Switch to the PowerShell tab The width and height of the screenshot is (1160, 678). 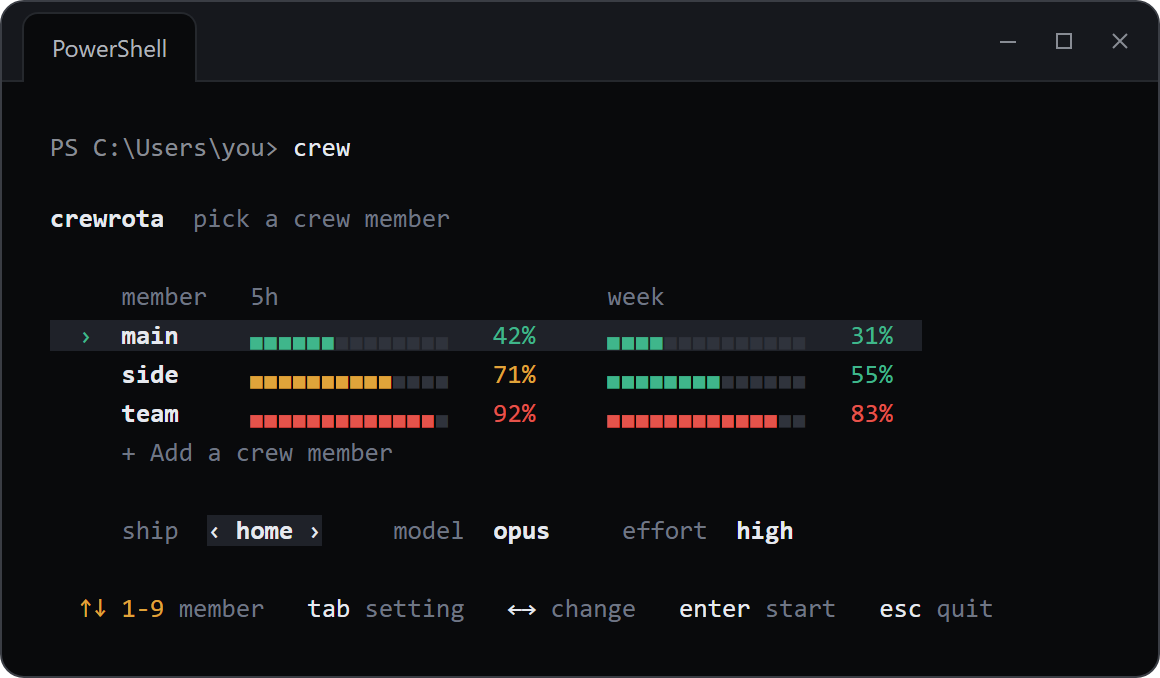click(x=109, y=49)
